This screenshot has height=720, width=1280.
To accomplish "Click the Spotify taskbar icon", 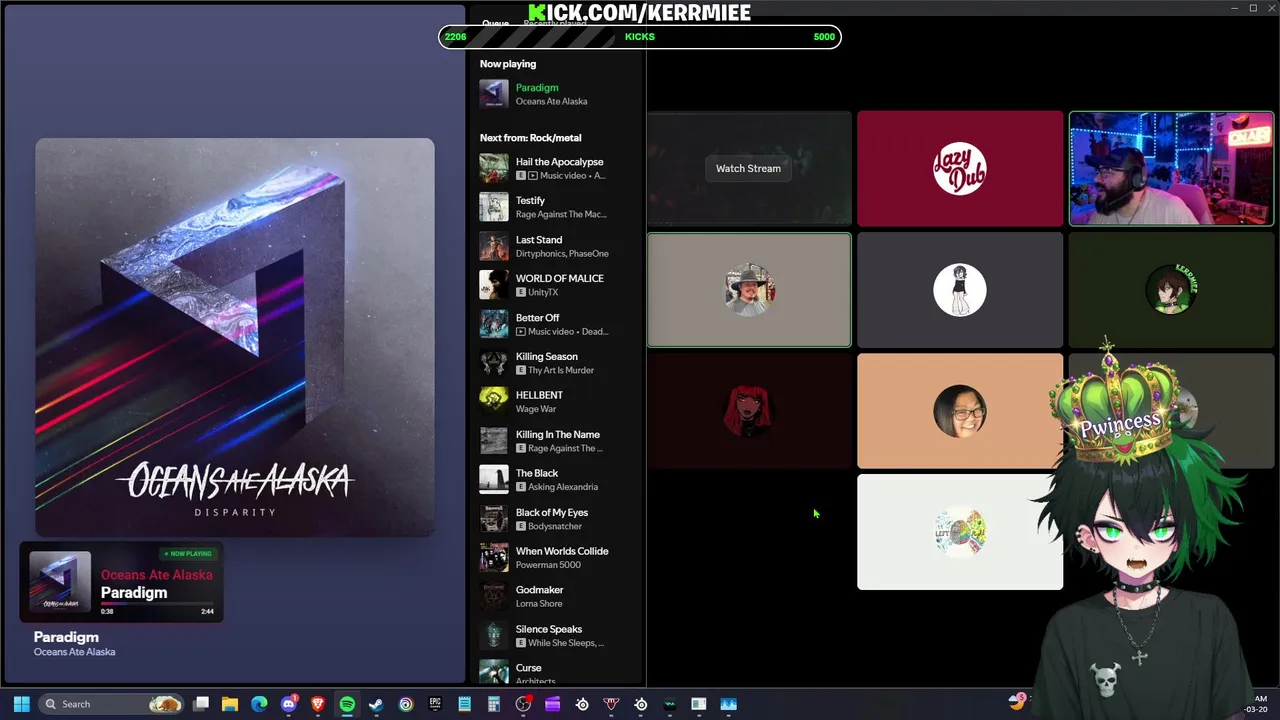I will click(347, 704).
